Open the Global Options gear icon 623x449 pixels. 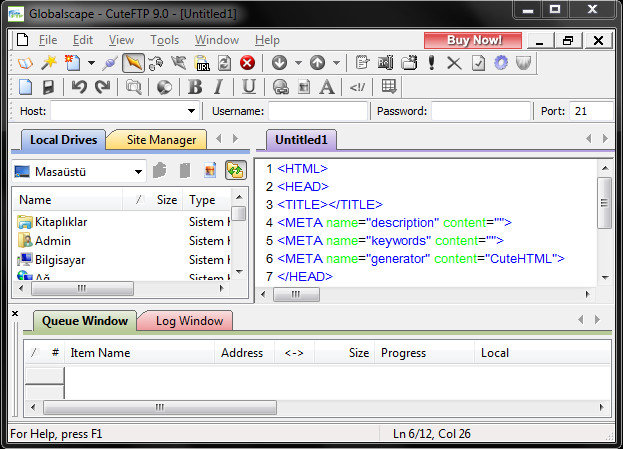click(501, 63)
